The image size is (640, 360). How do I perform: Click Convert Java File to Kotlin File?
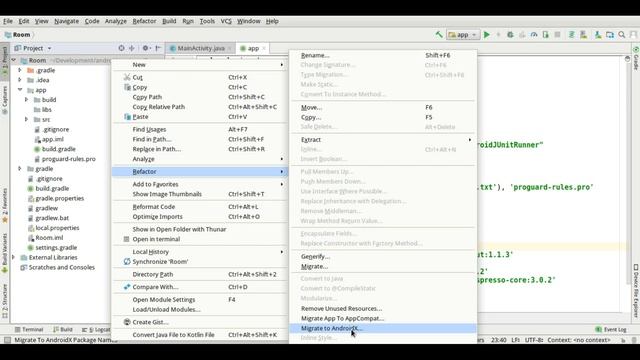point(200,335)
